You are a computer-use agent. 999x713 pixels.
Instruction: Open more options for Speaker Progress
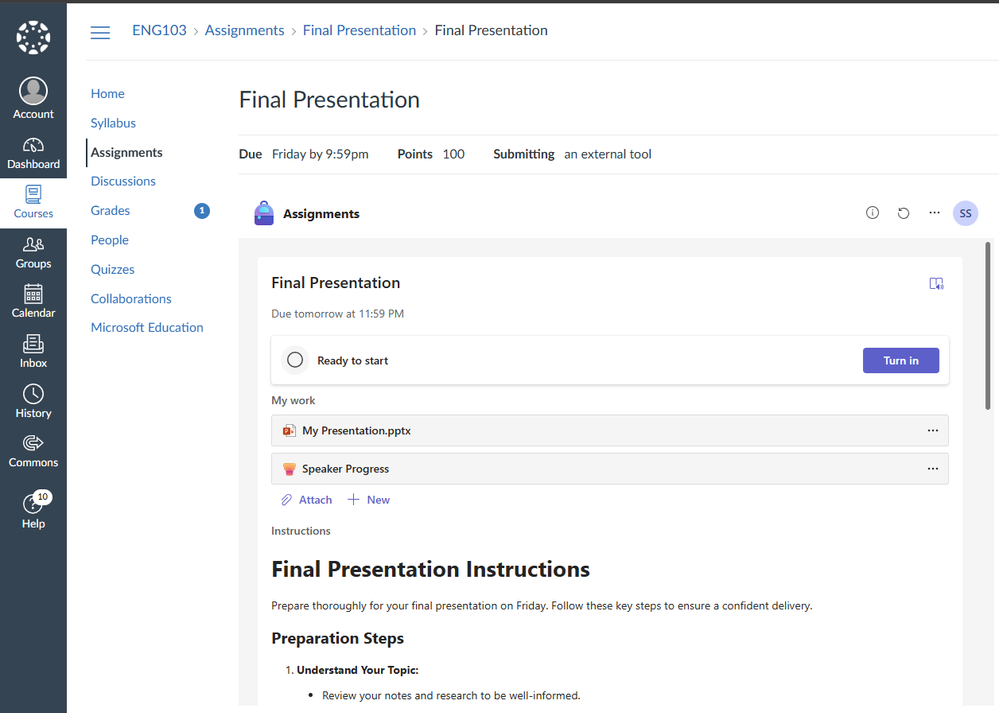tap(932, 469)
